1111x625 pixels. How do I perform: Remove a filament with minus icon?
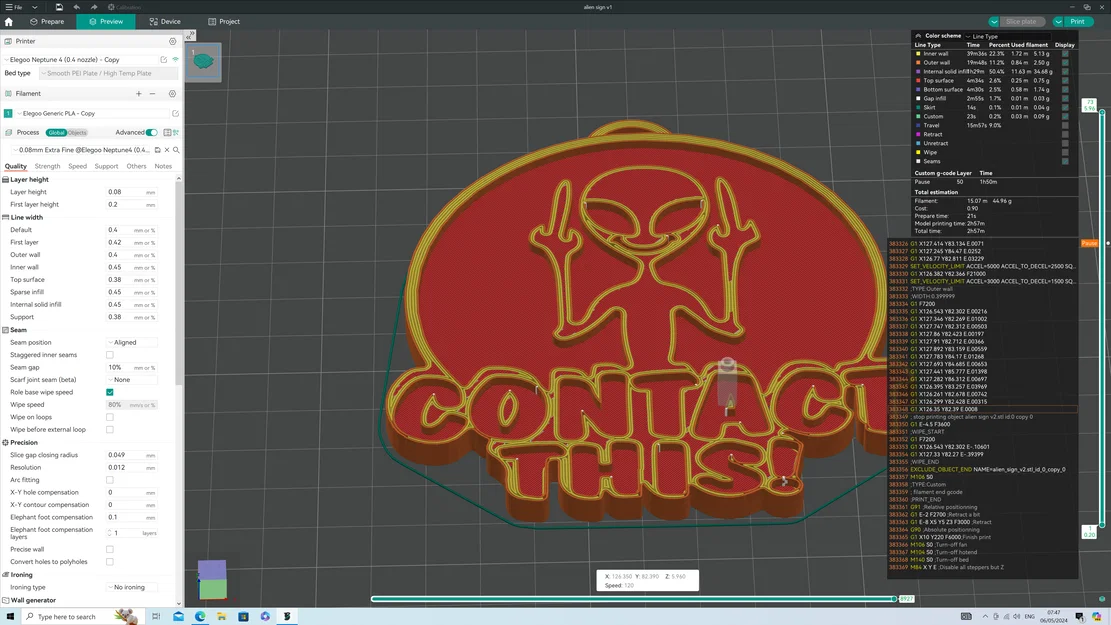[x=152, y=94]
